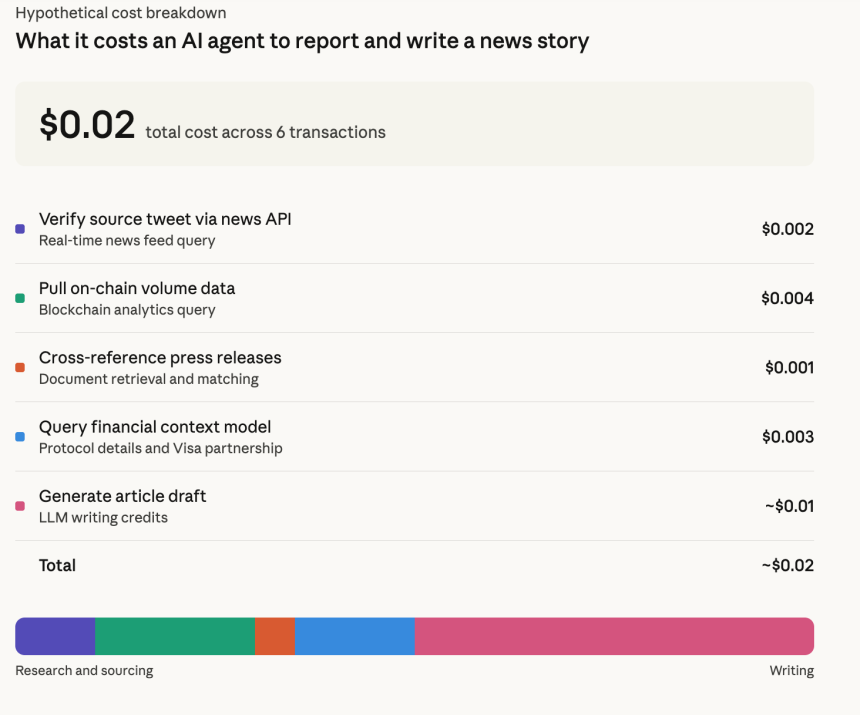Select the blue segment of the cost bar

pyautogui.click(x=355, y=636)
